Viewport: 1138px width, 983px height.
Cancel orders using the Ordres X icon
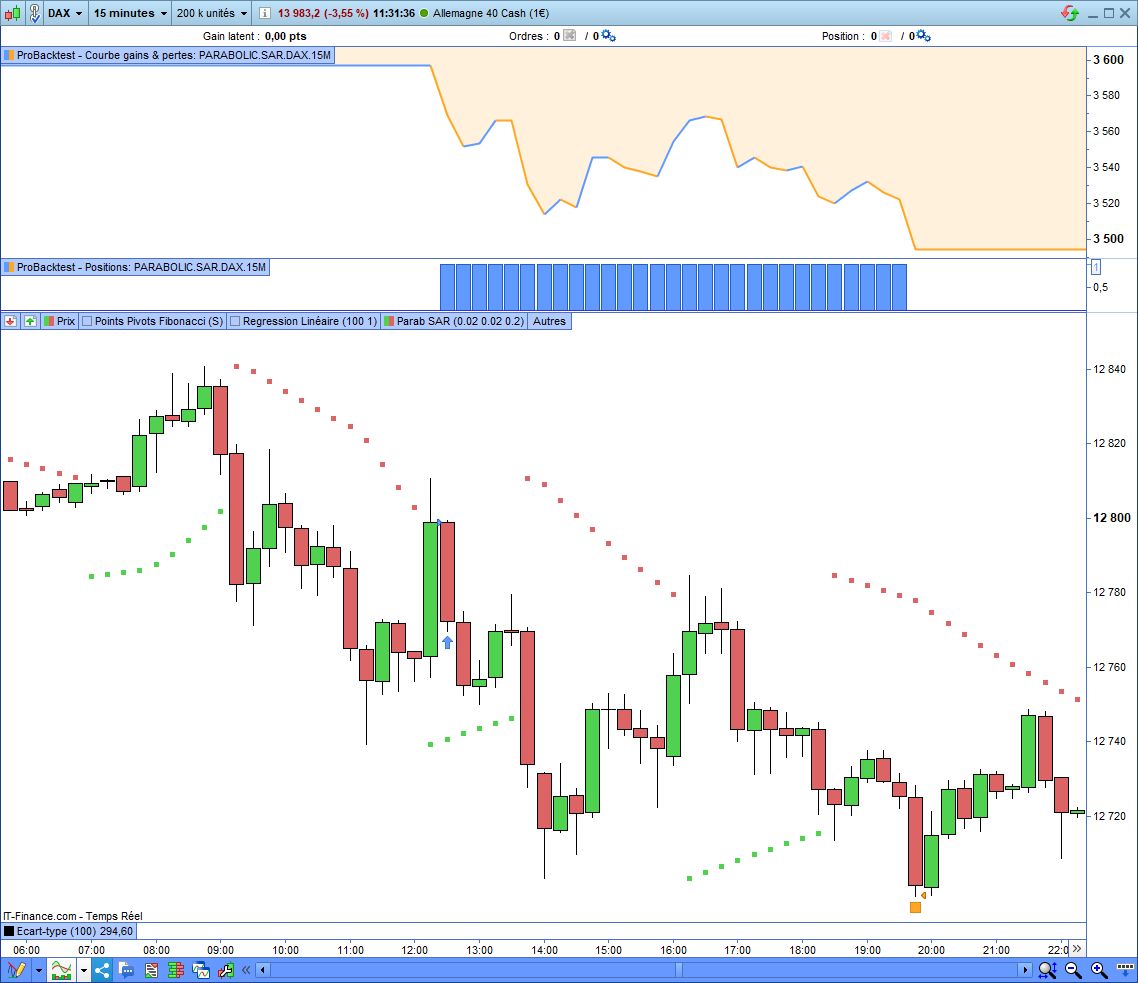(570, 36)
